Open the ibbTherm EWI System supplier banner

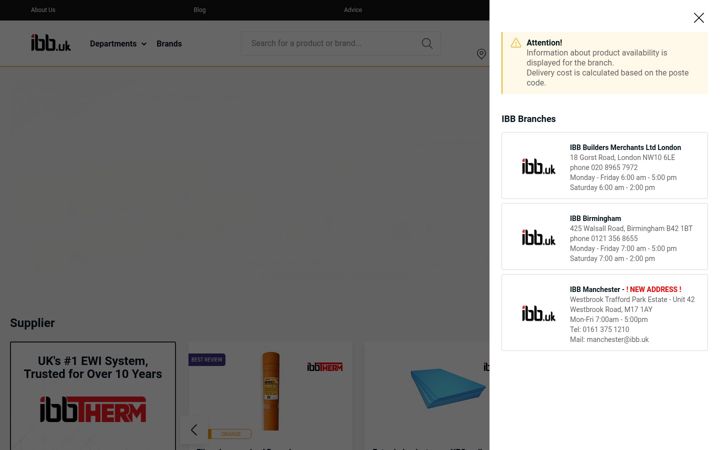pos(93,395)
